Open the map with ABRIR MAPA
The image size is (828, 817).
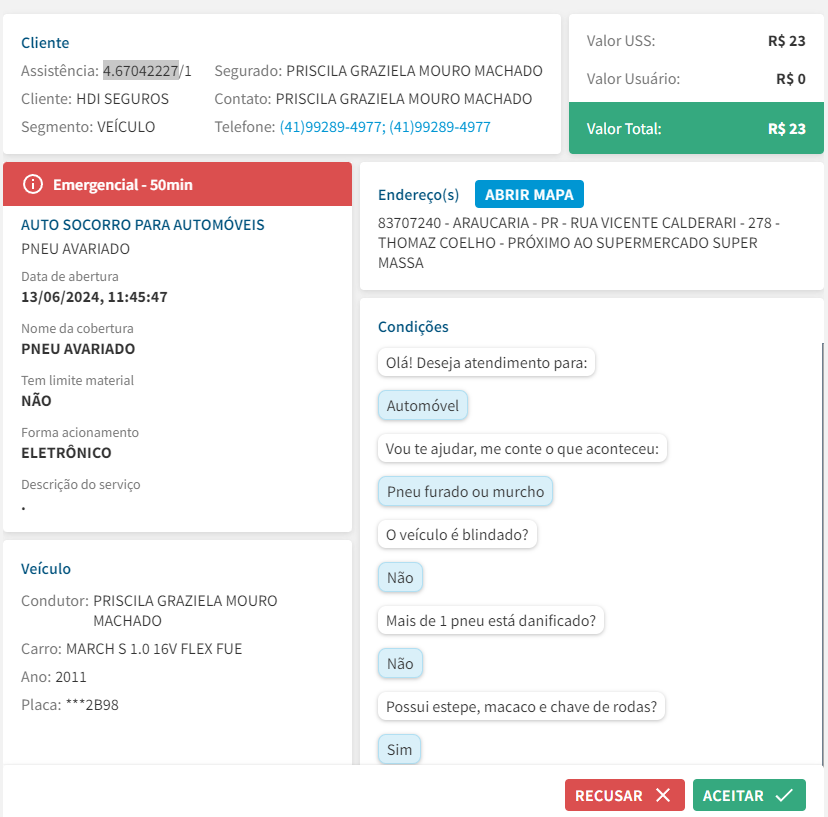[530, 194]
